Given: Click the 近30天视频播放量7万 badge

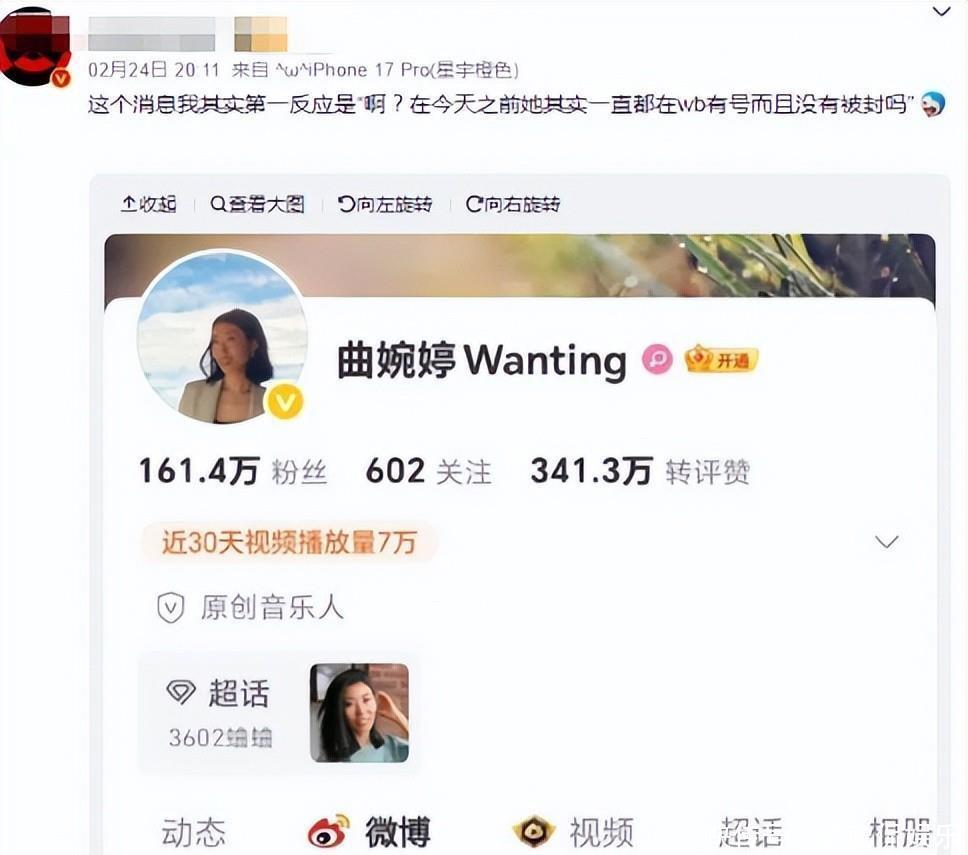Looking at the screenshot, I should pos(289,542).
